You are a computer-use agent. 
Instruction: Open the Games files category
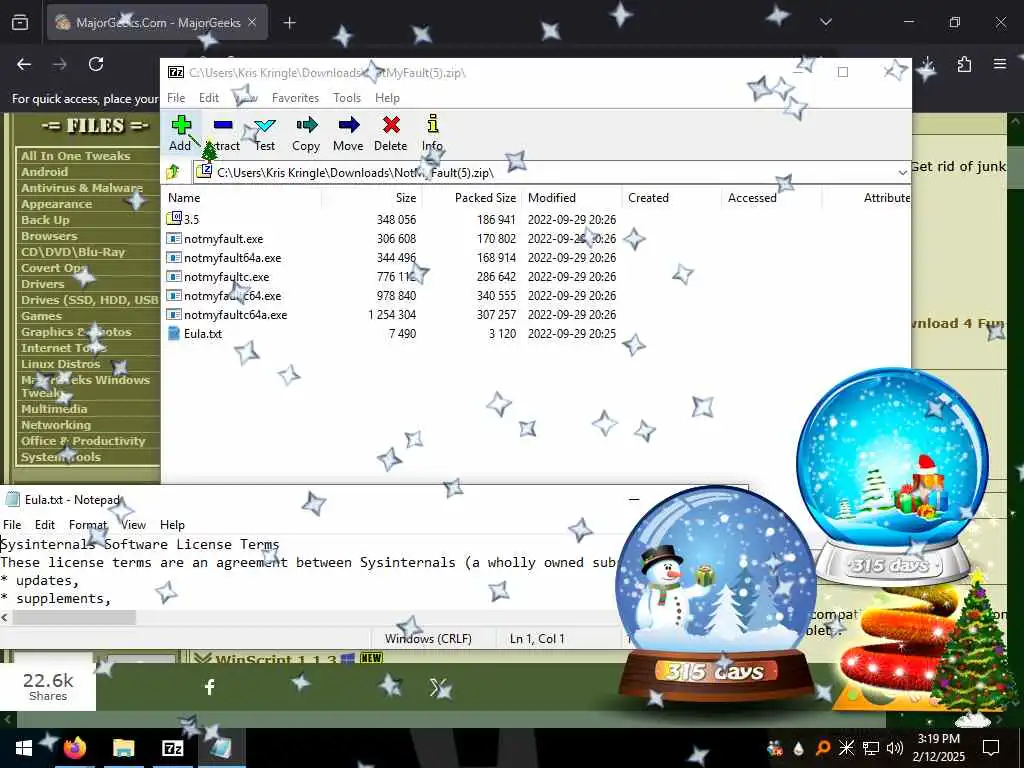[x=41, y=316]
